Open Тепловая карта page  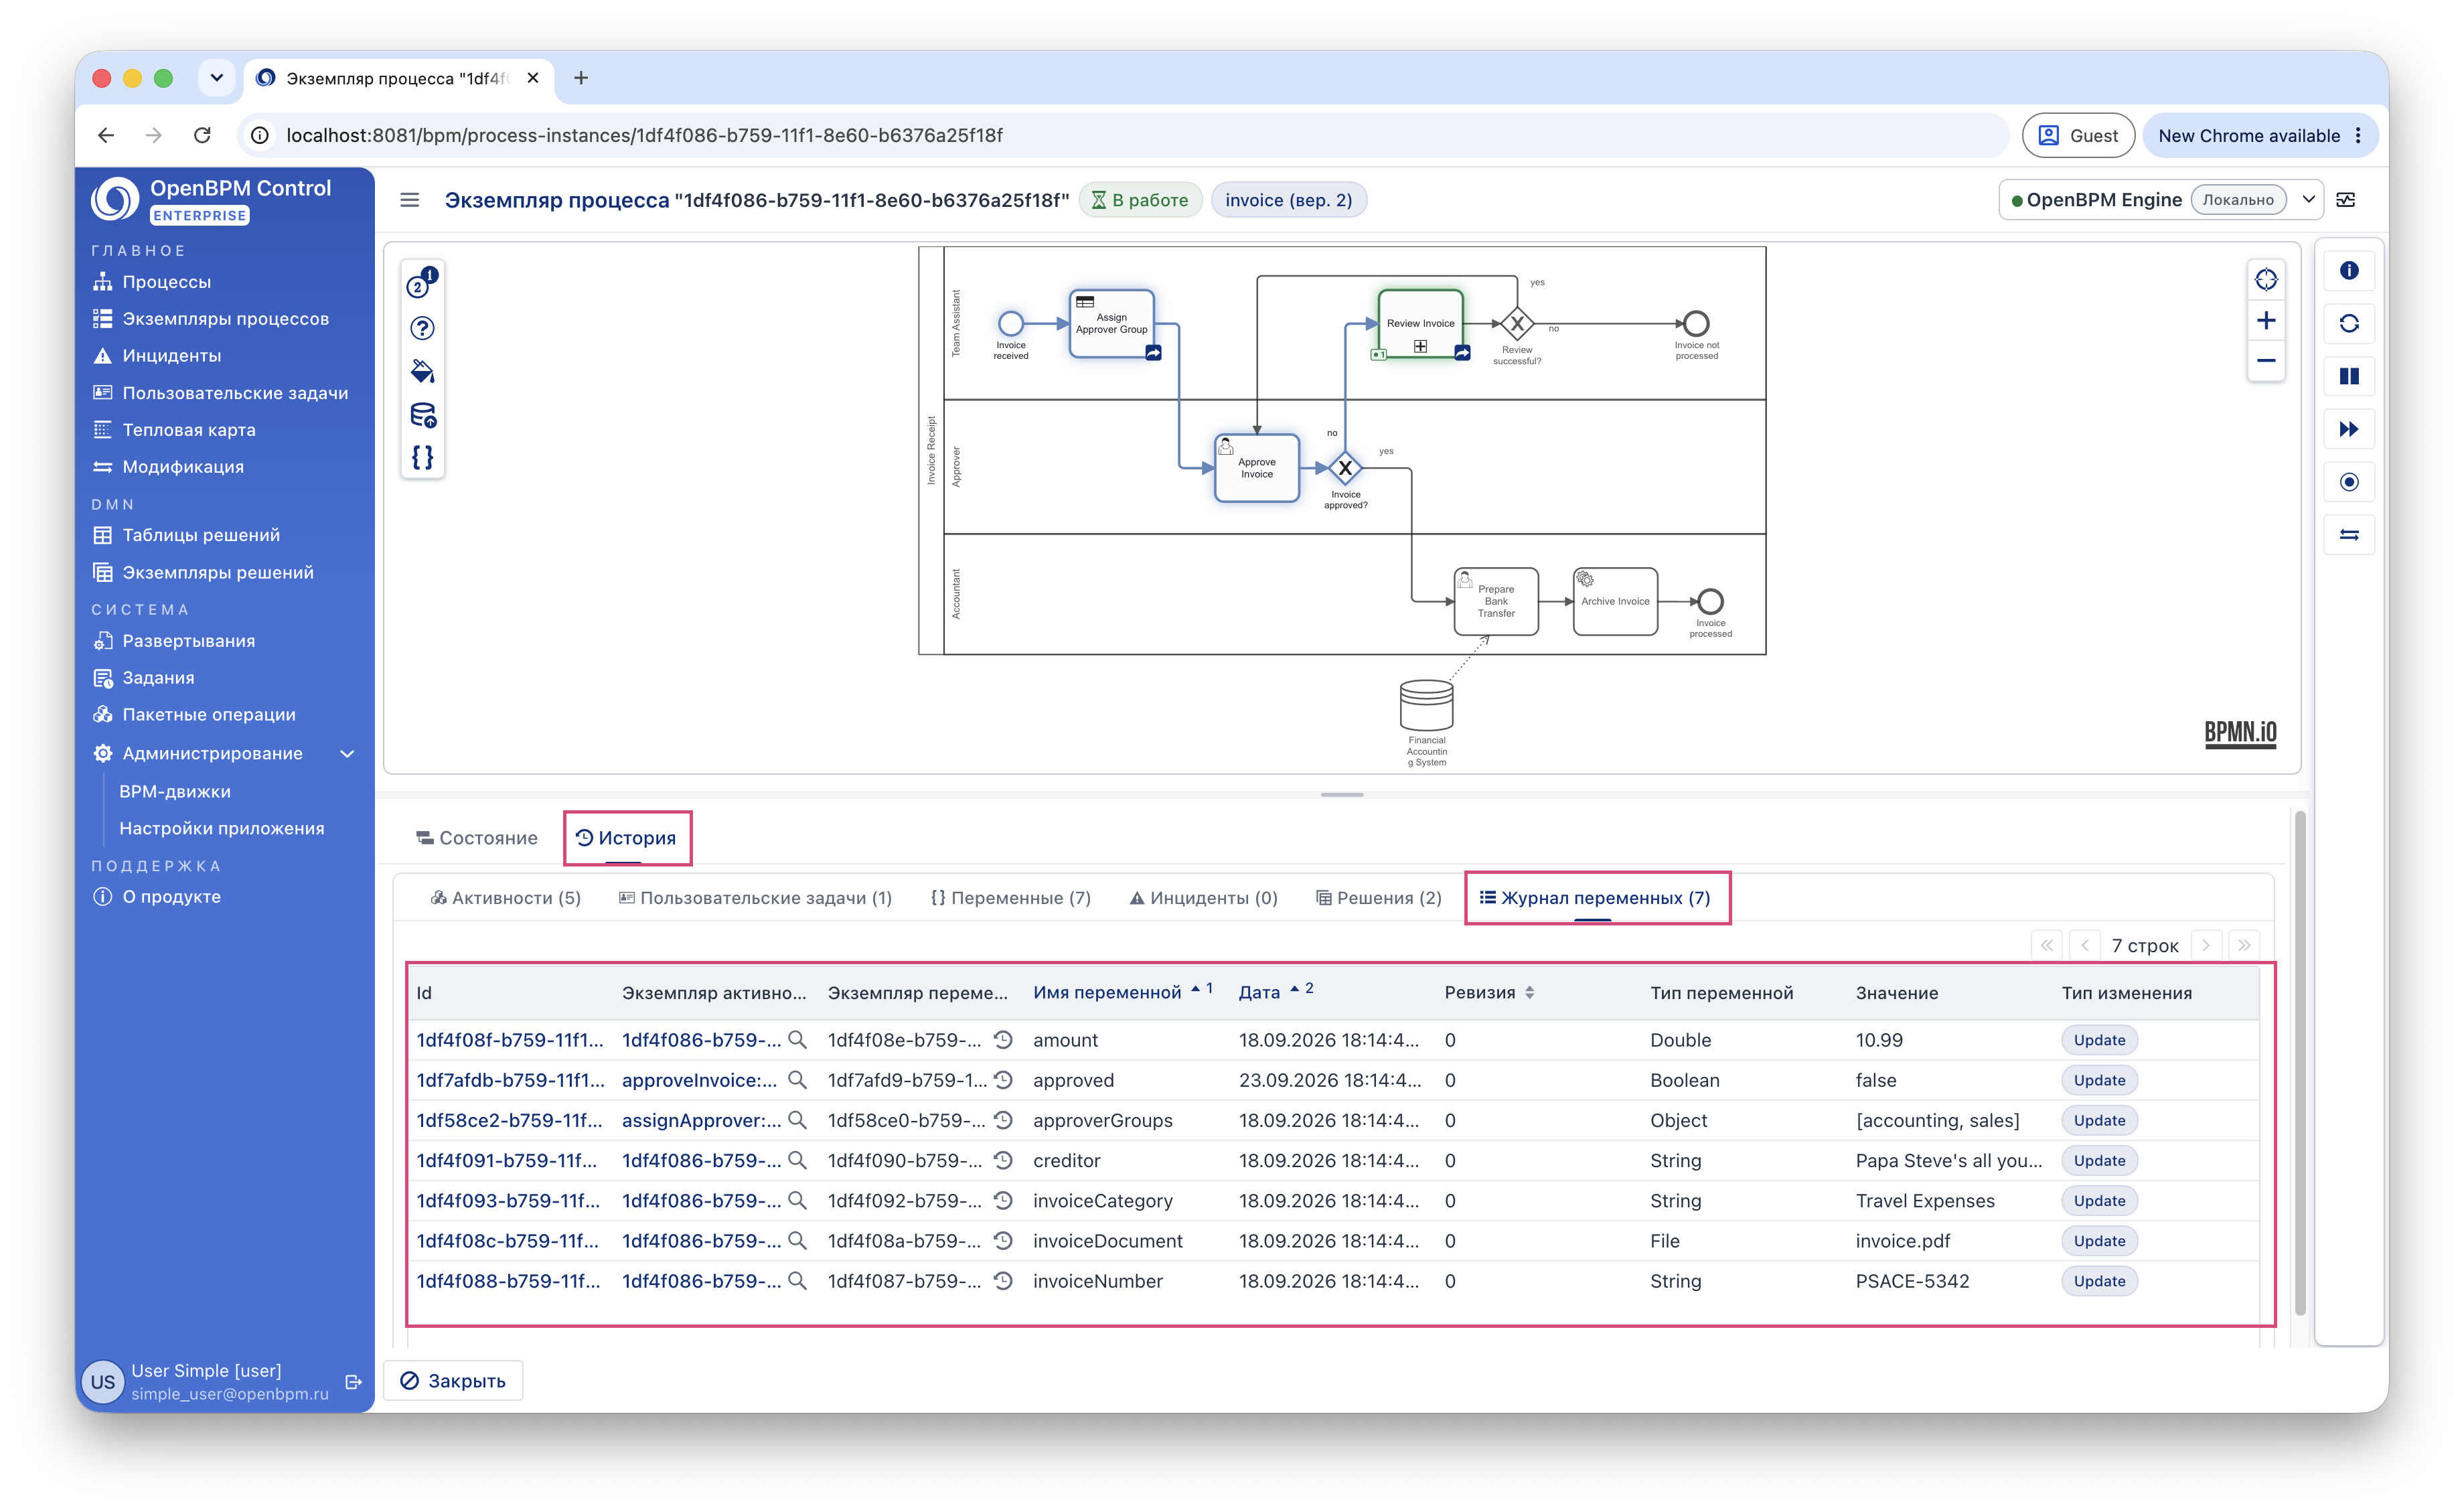click(x=188, y=430)
